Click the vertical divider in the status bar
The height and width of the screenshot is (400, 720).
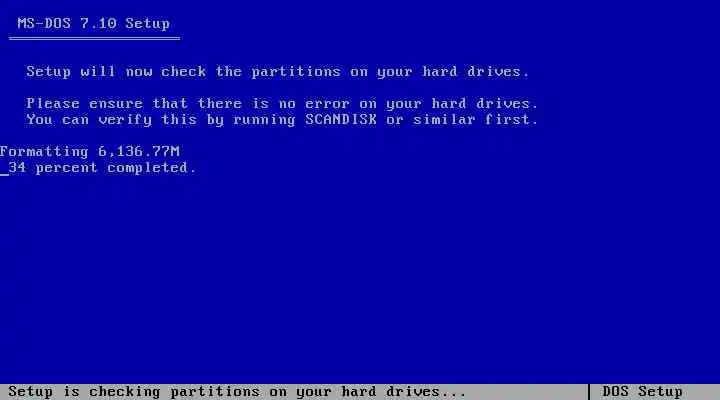(589, 392)
